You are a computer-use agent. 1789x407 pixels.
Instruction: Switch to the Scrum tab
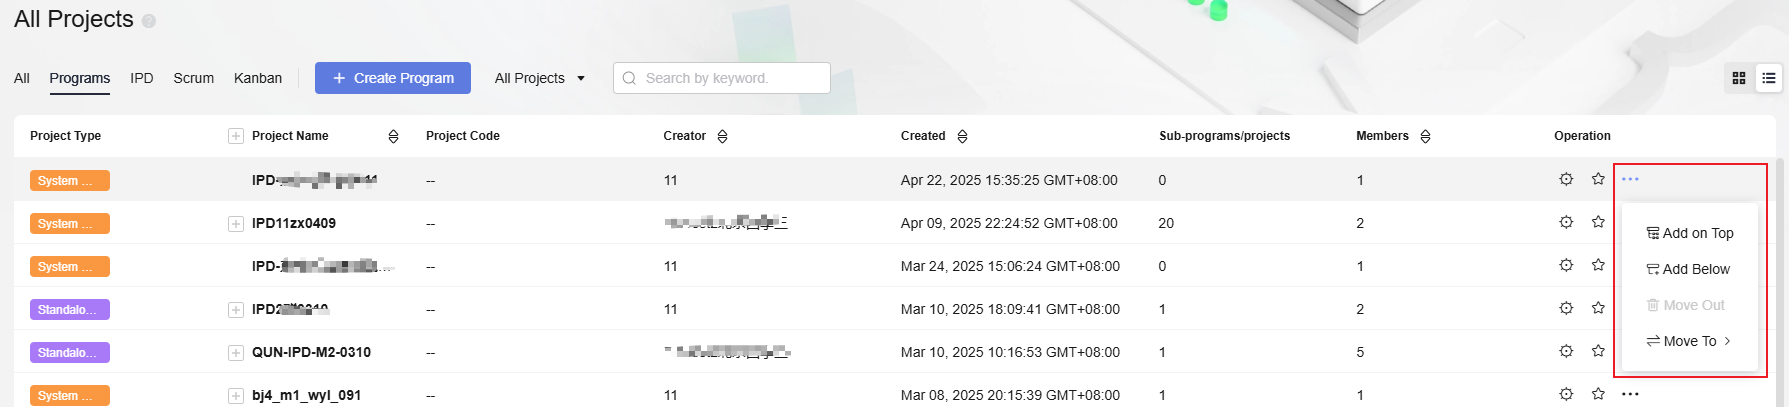(193, 78)
